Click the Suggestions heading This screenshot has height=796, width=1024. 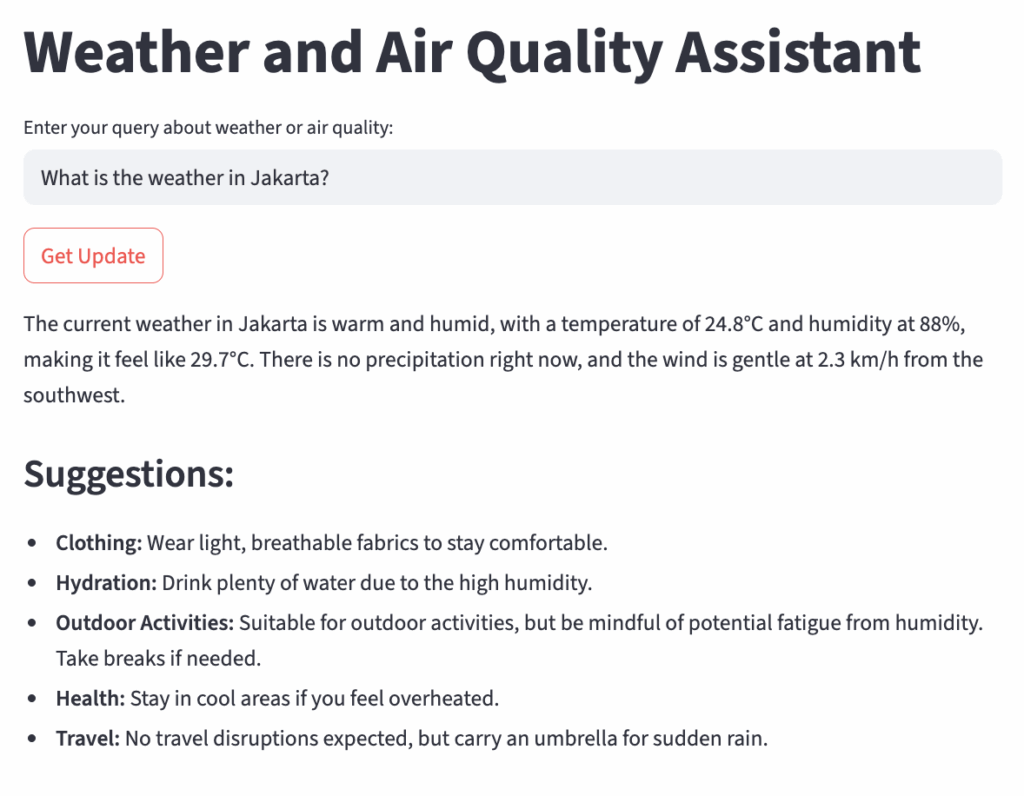(129, 473)
